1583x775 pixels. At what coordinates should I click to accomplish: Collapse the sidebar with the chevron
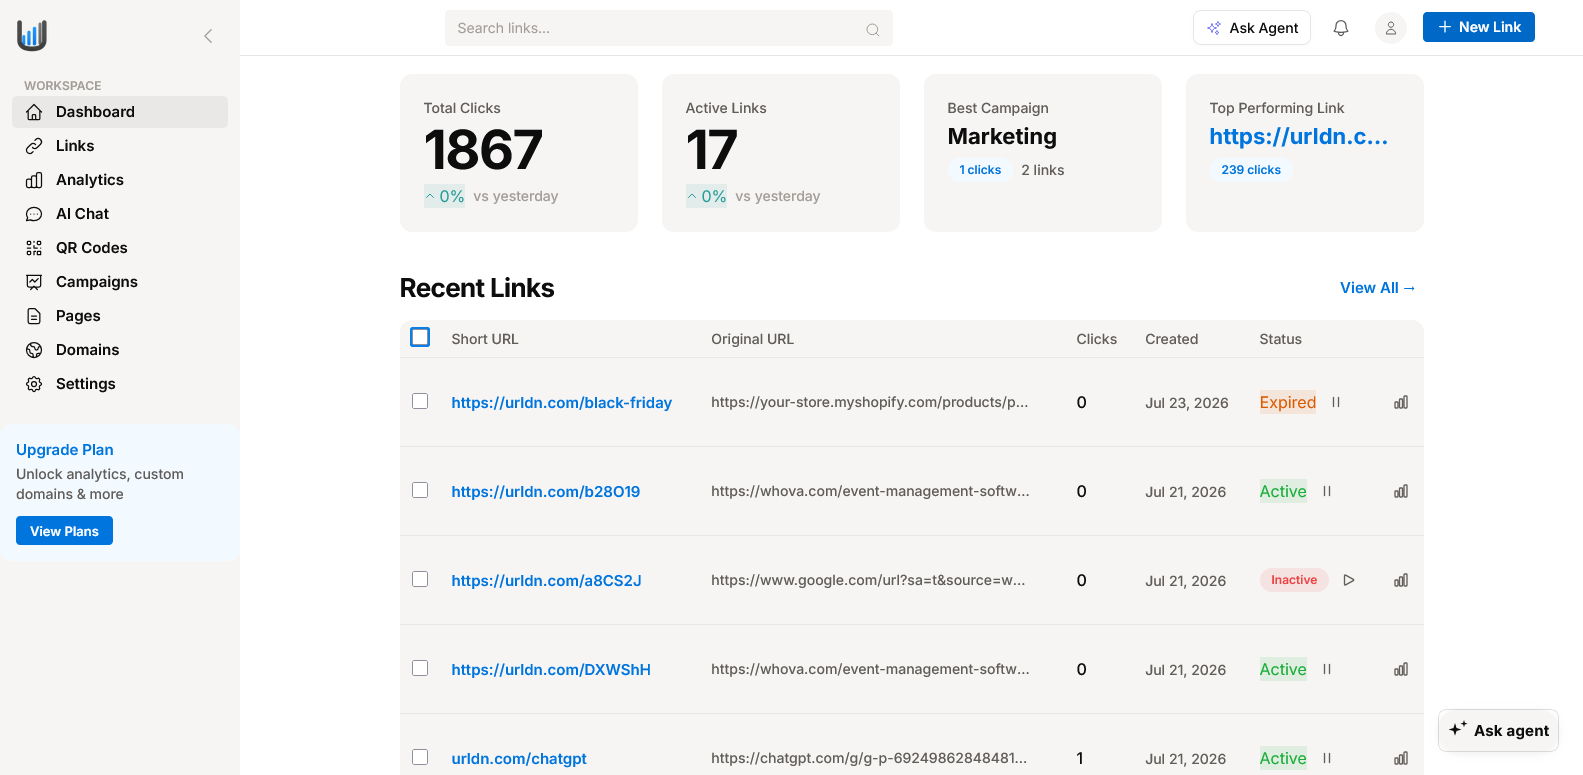pos(208,36)
